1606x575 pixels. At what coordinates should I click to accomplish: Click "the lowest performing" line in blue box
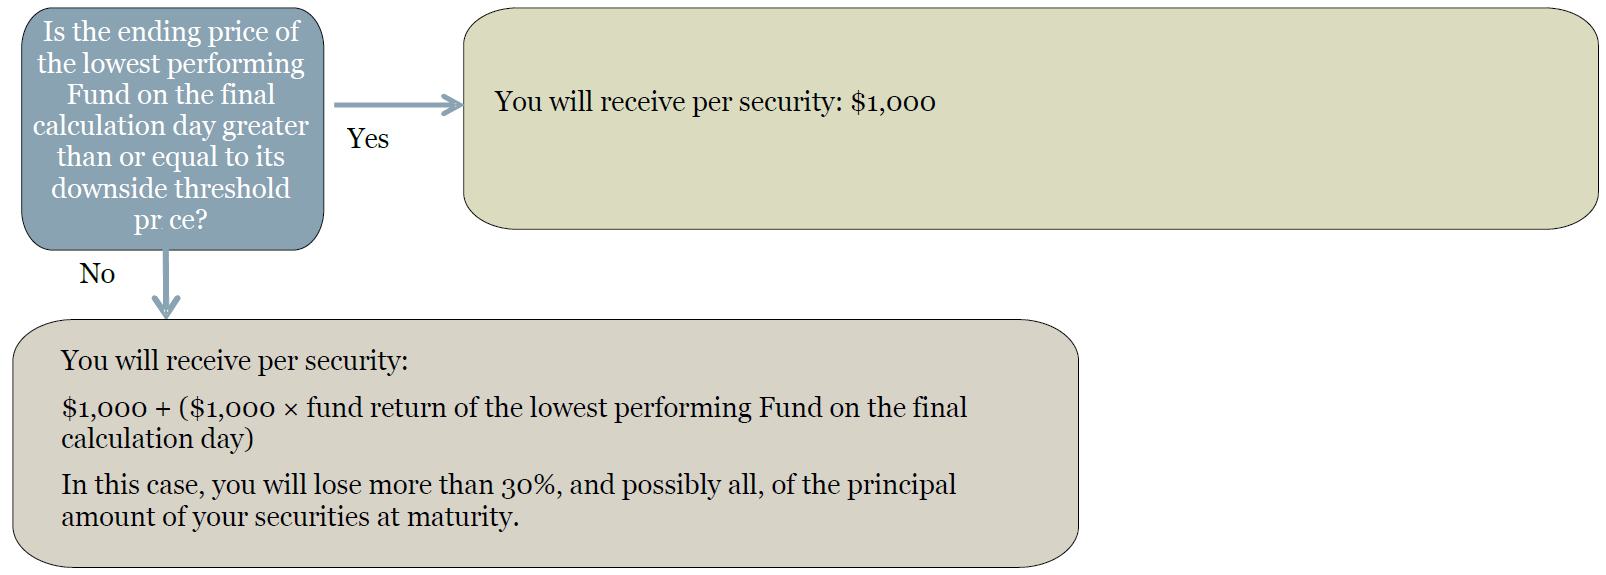[x=171, y=64]
